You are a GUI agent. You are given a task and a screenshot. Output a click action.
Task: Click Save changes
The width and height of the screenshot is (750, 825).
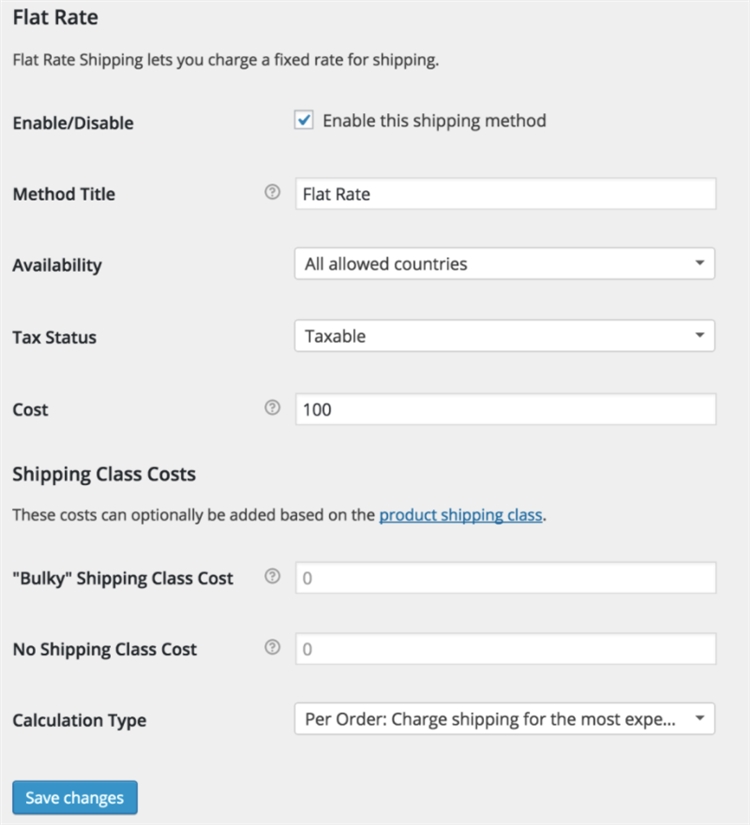click(x=74, y=797)
